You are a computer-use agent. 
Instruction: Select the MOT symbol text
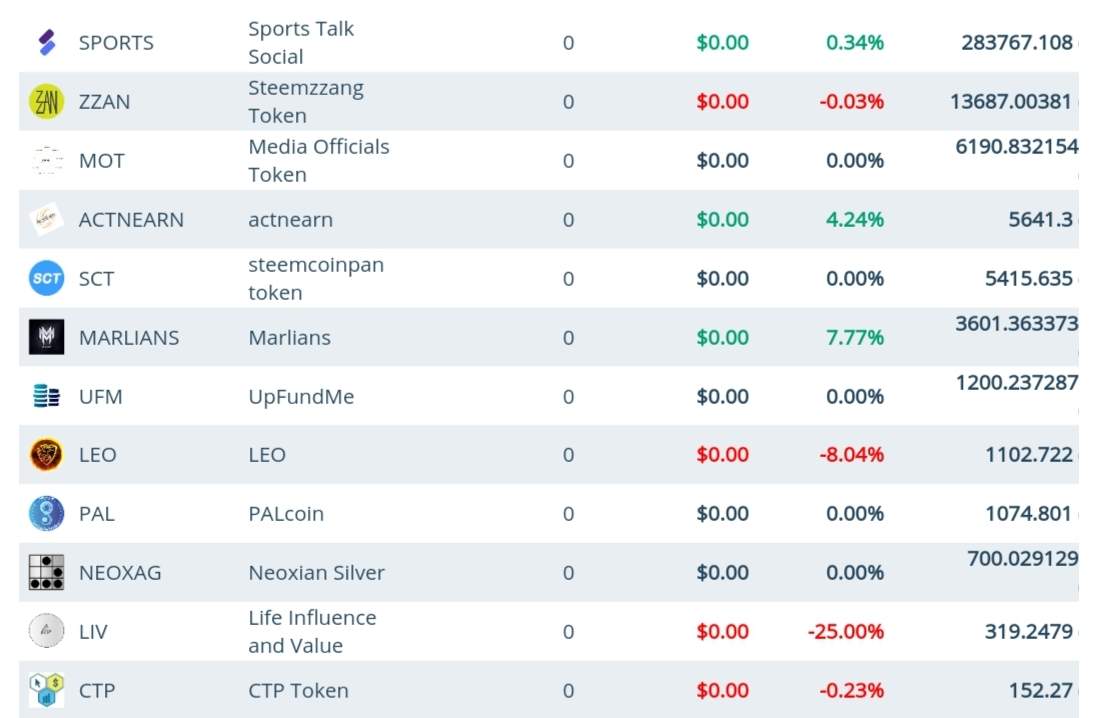[x=102, y=161]
